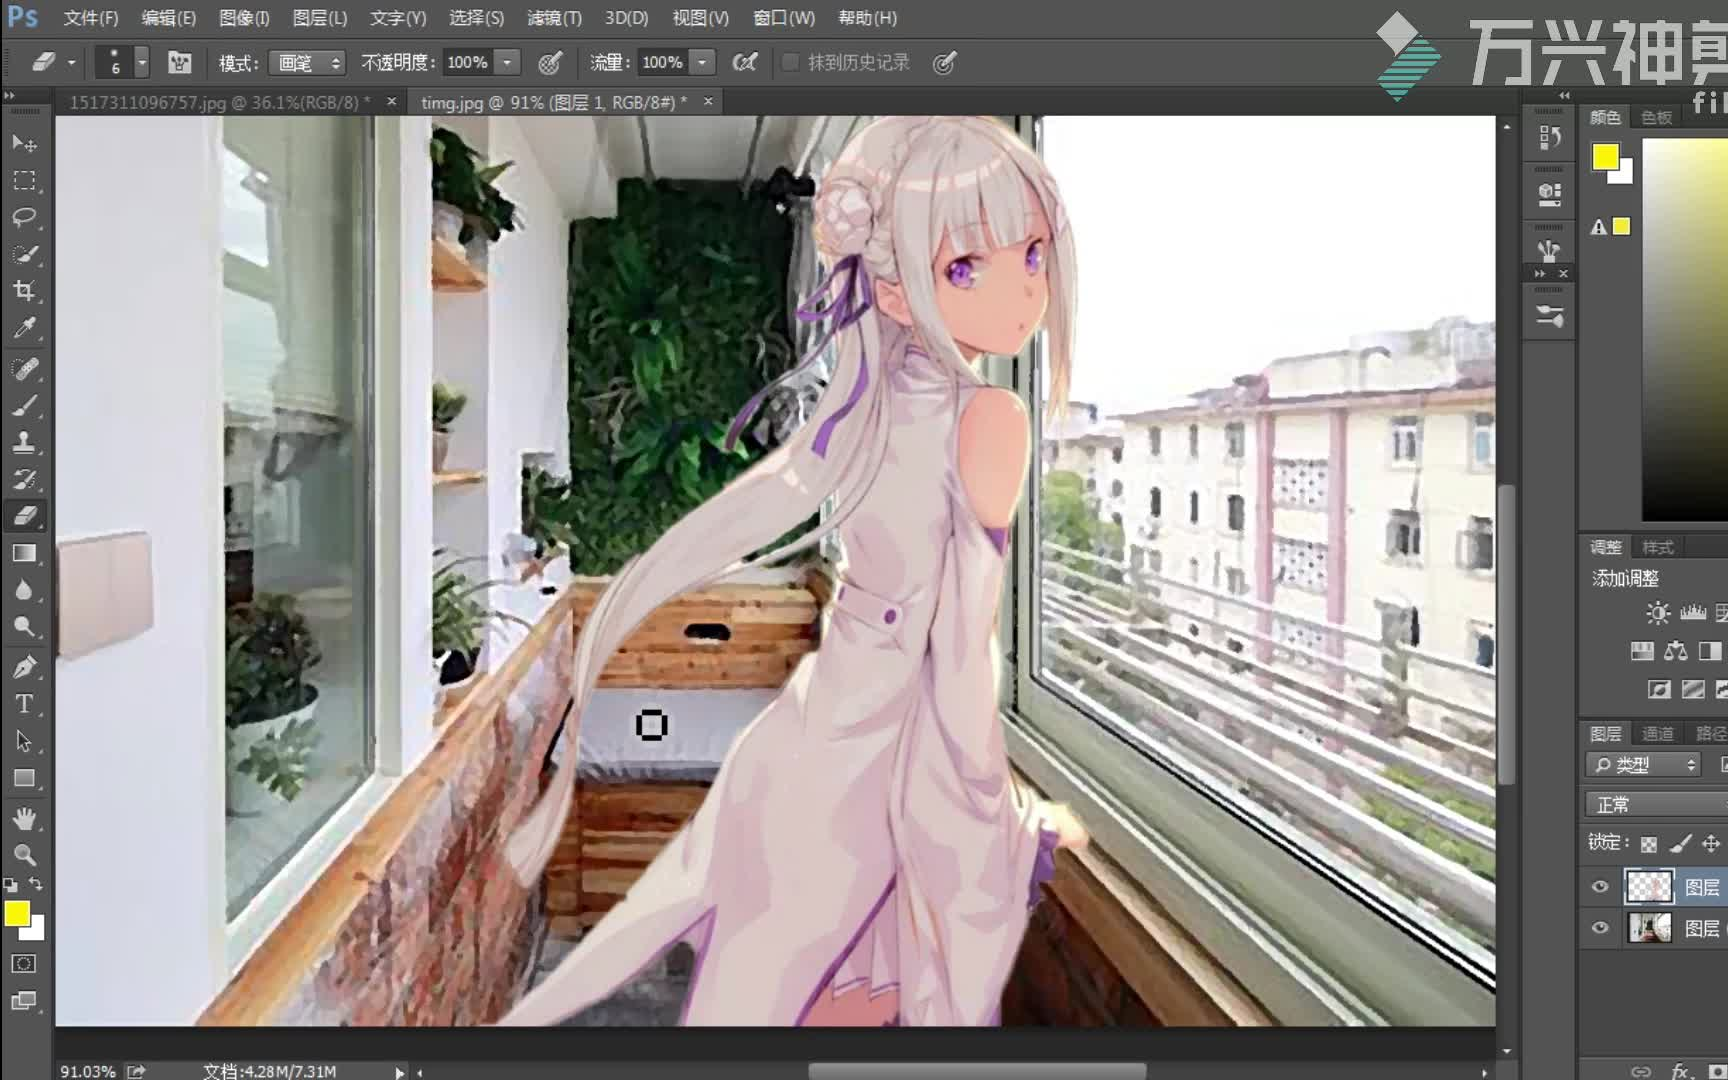
Task: Select the Move tool
Action: pyautogui.click(x=24, y=144)
